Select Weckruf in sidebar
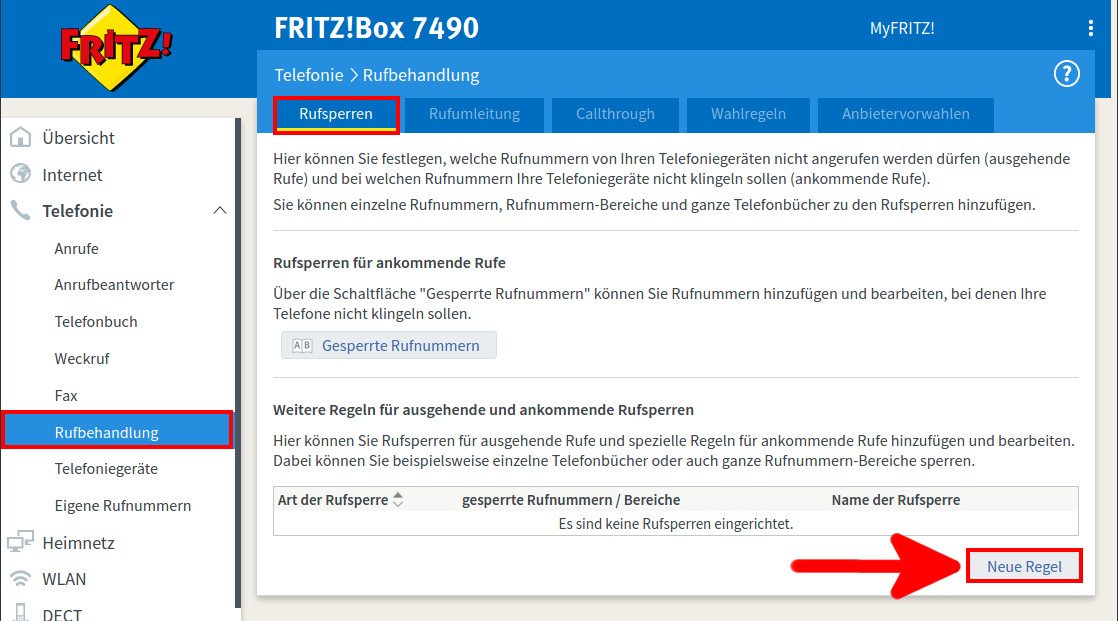Image resolution: width=1118 pixels, height=621 pixels. tap(81, 359)
